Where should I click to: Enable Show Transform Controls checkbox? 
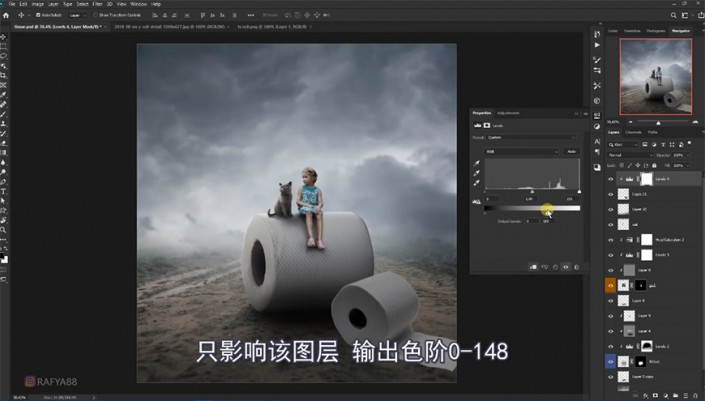95,15
